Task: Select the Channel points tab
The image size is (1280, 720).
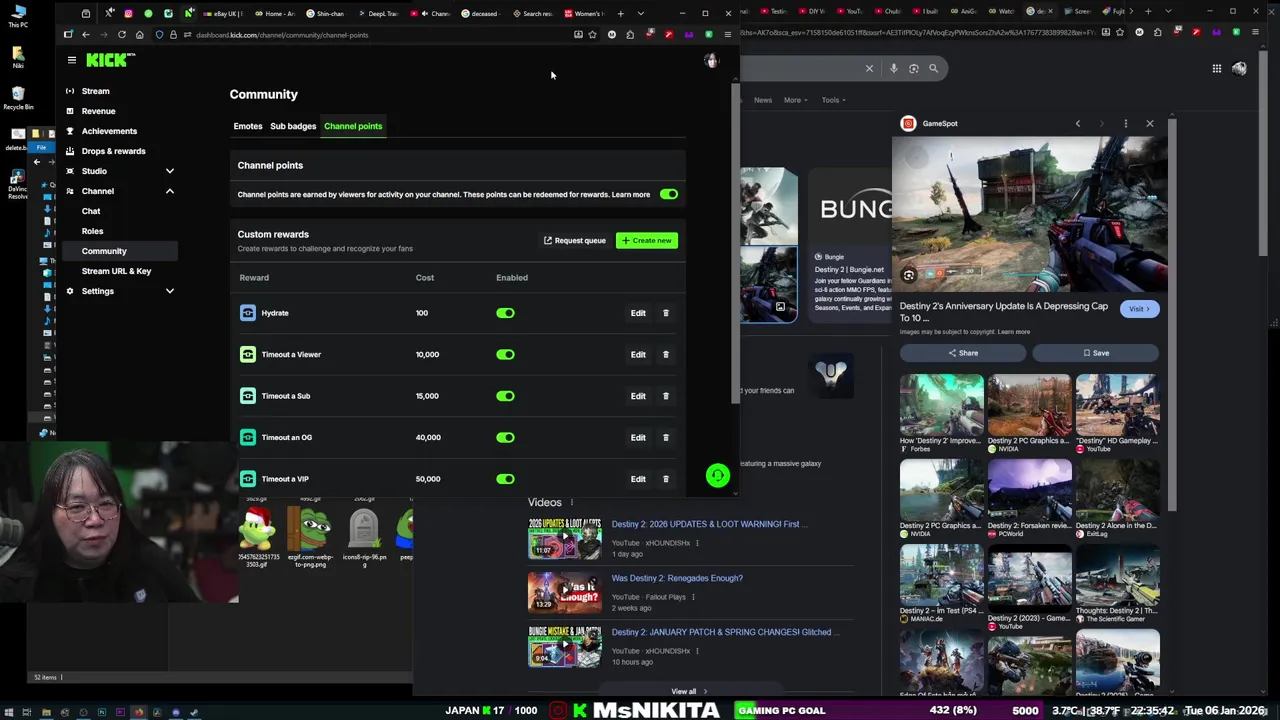Action: click(x=353, y=126)
